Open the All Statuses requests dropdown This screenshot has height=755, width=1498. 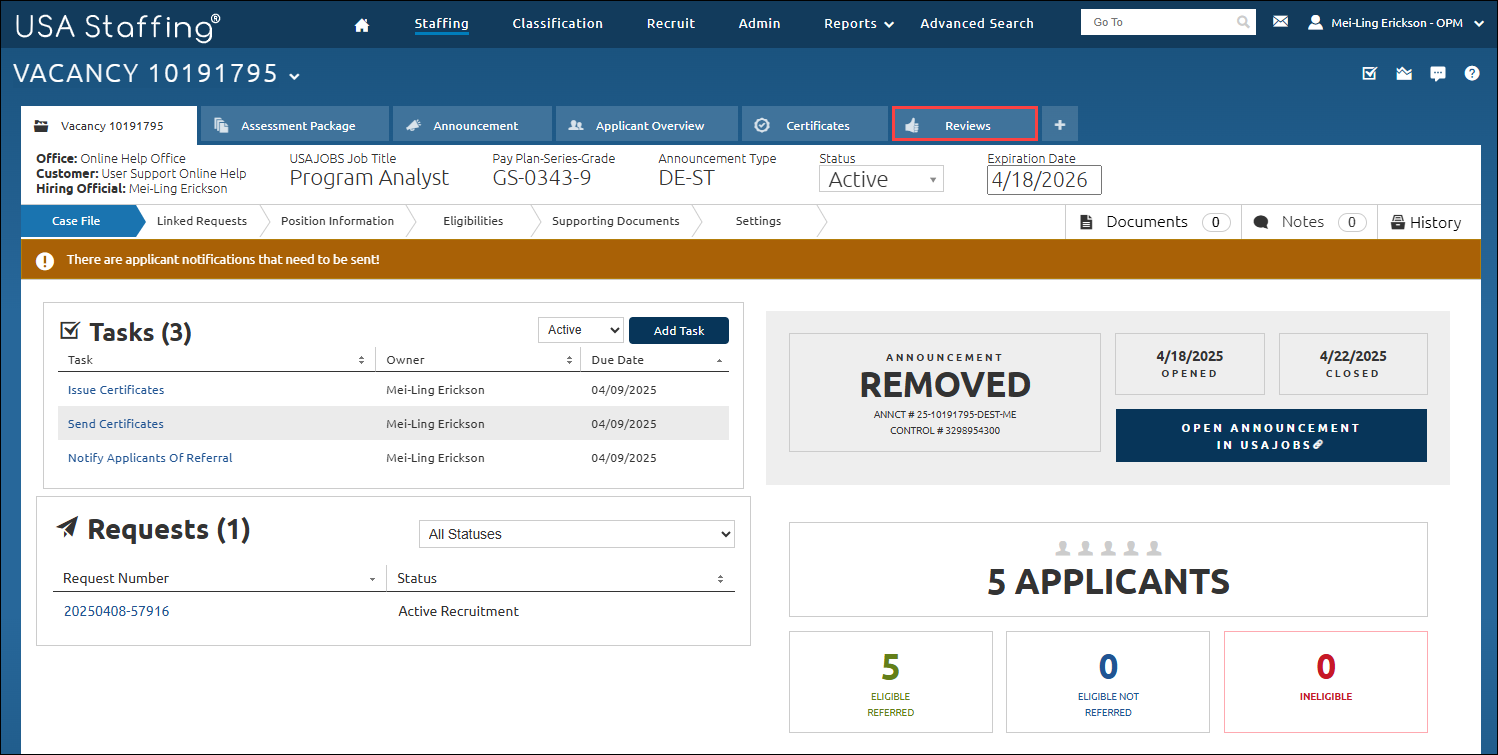(577, 534)
